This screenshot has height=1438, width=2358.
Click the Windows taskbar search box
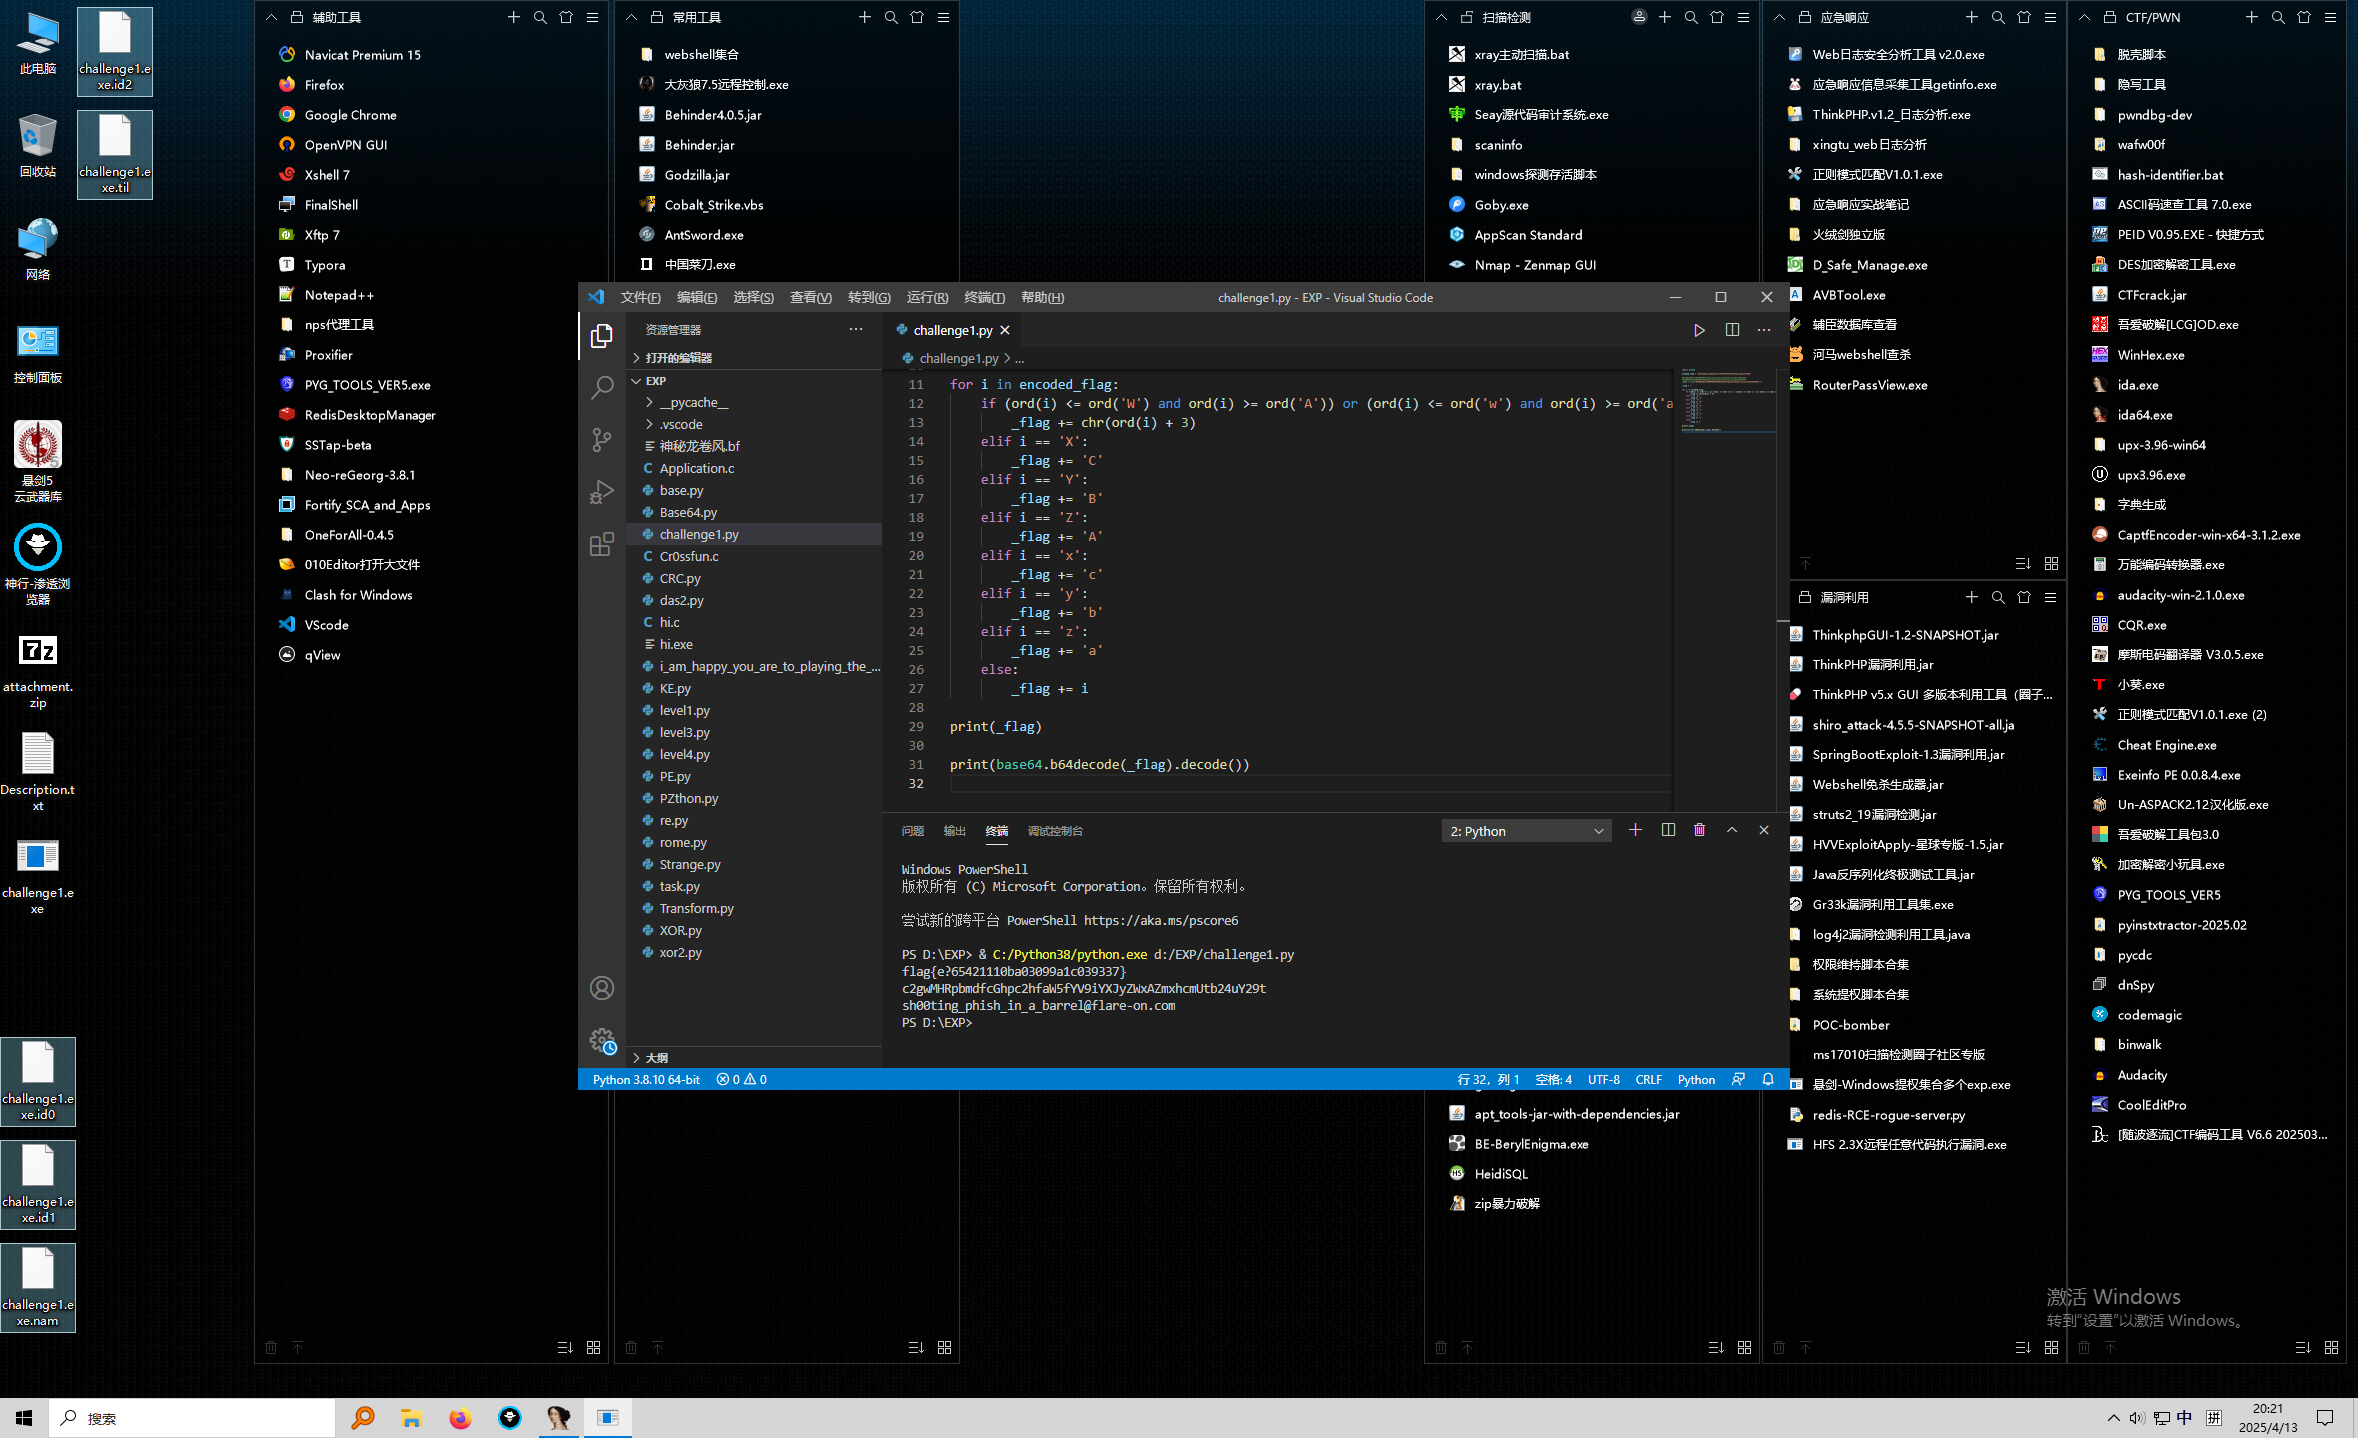tap(190, 1418)
